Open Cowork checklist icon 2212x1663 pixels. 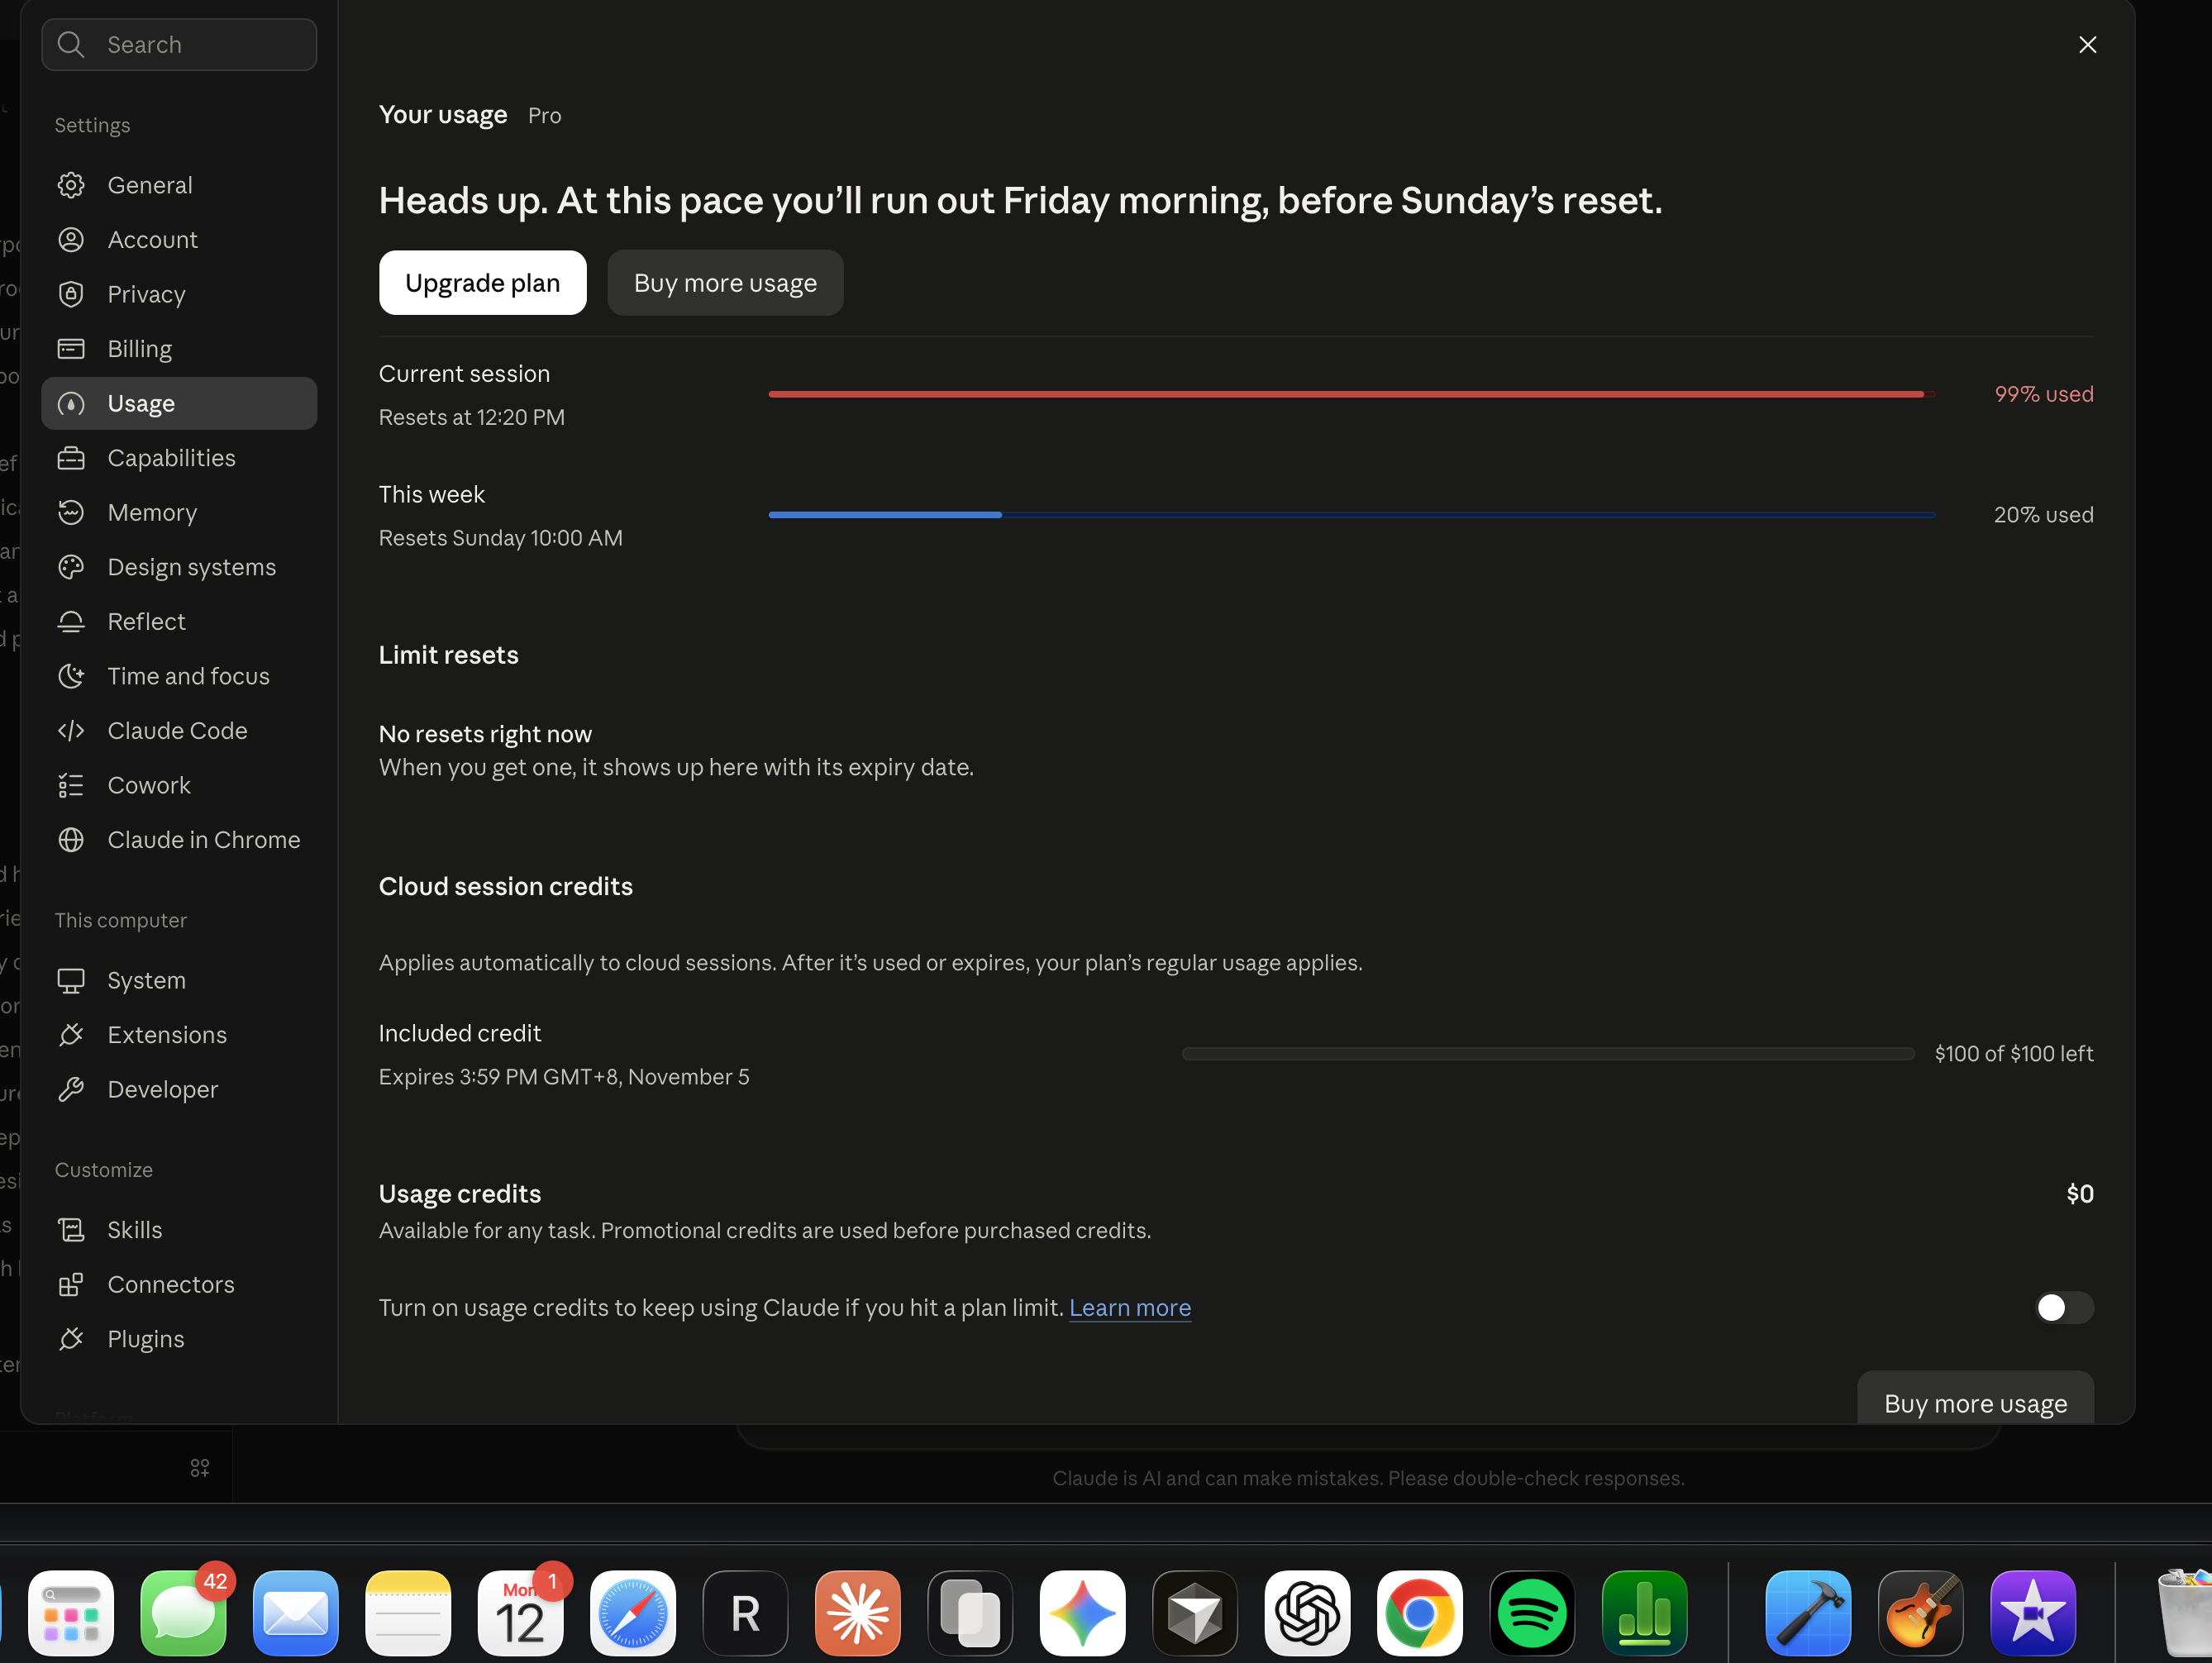[71, 785]
